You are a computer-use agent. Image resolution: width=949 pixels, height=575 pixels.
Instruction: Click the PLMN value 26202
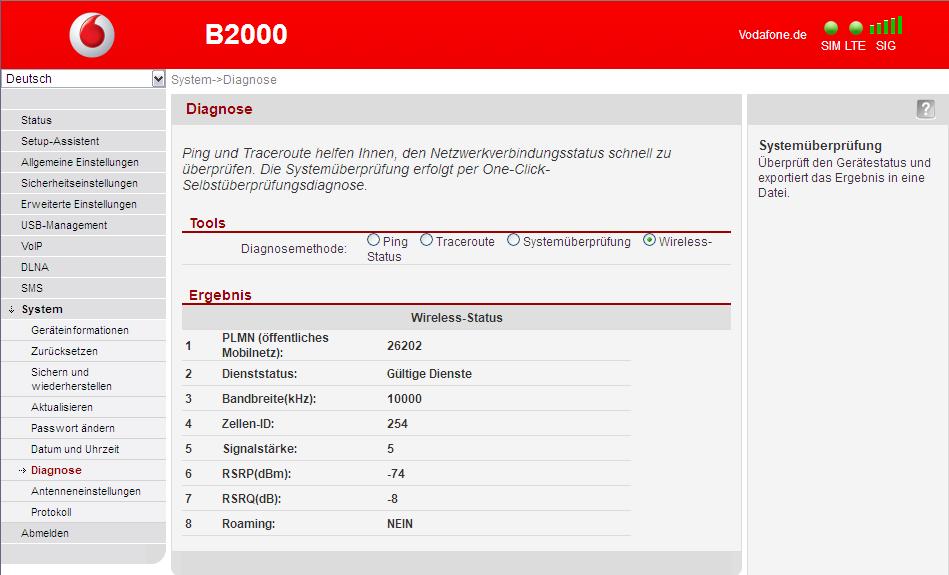pos(404,346)
